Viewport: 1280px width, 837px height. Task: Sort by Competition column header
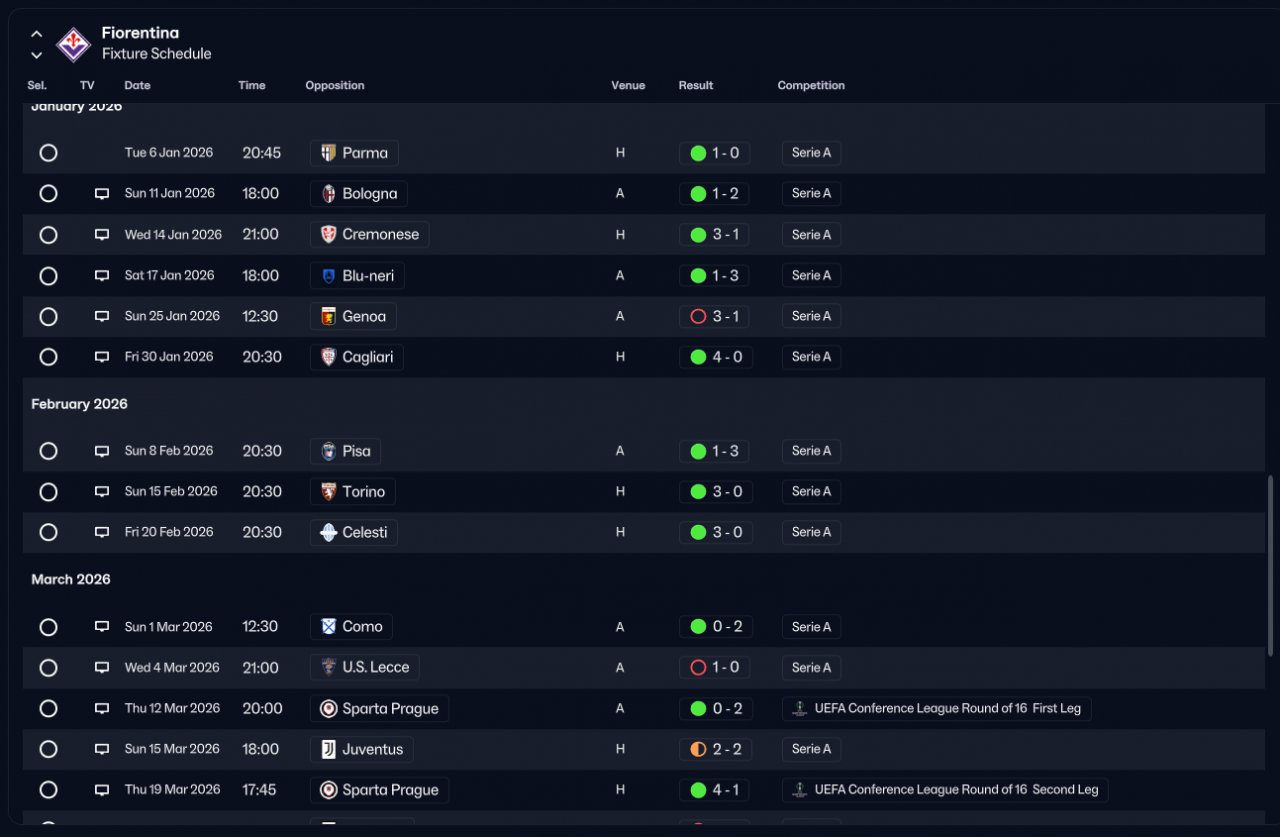pyautogui.click(x=811, y=85)
